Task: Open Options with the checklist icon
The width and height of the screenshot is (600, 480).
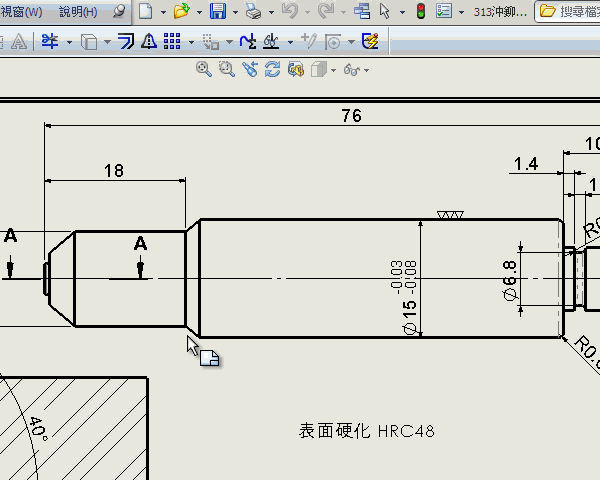Action: [444, 11]
